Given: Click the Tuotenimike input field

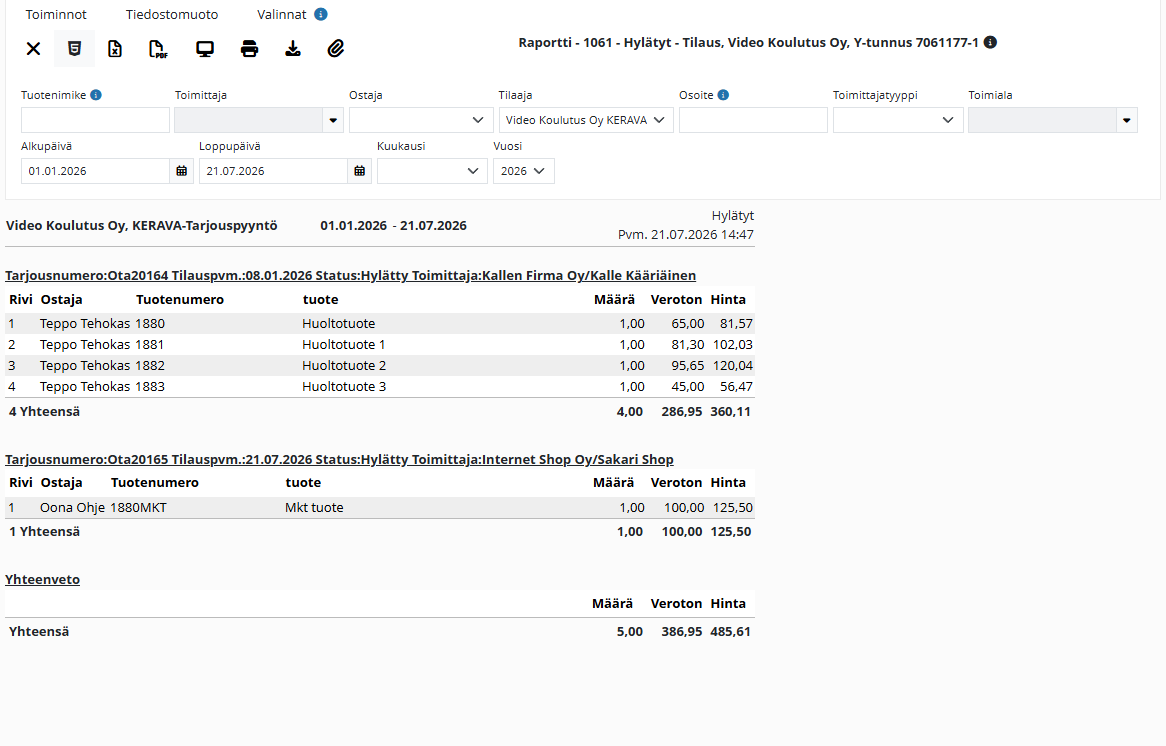Looking at the screenshot, I should pos(95,120).
